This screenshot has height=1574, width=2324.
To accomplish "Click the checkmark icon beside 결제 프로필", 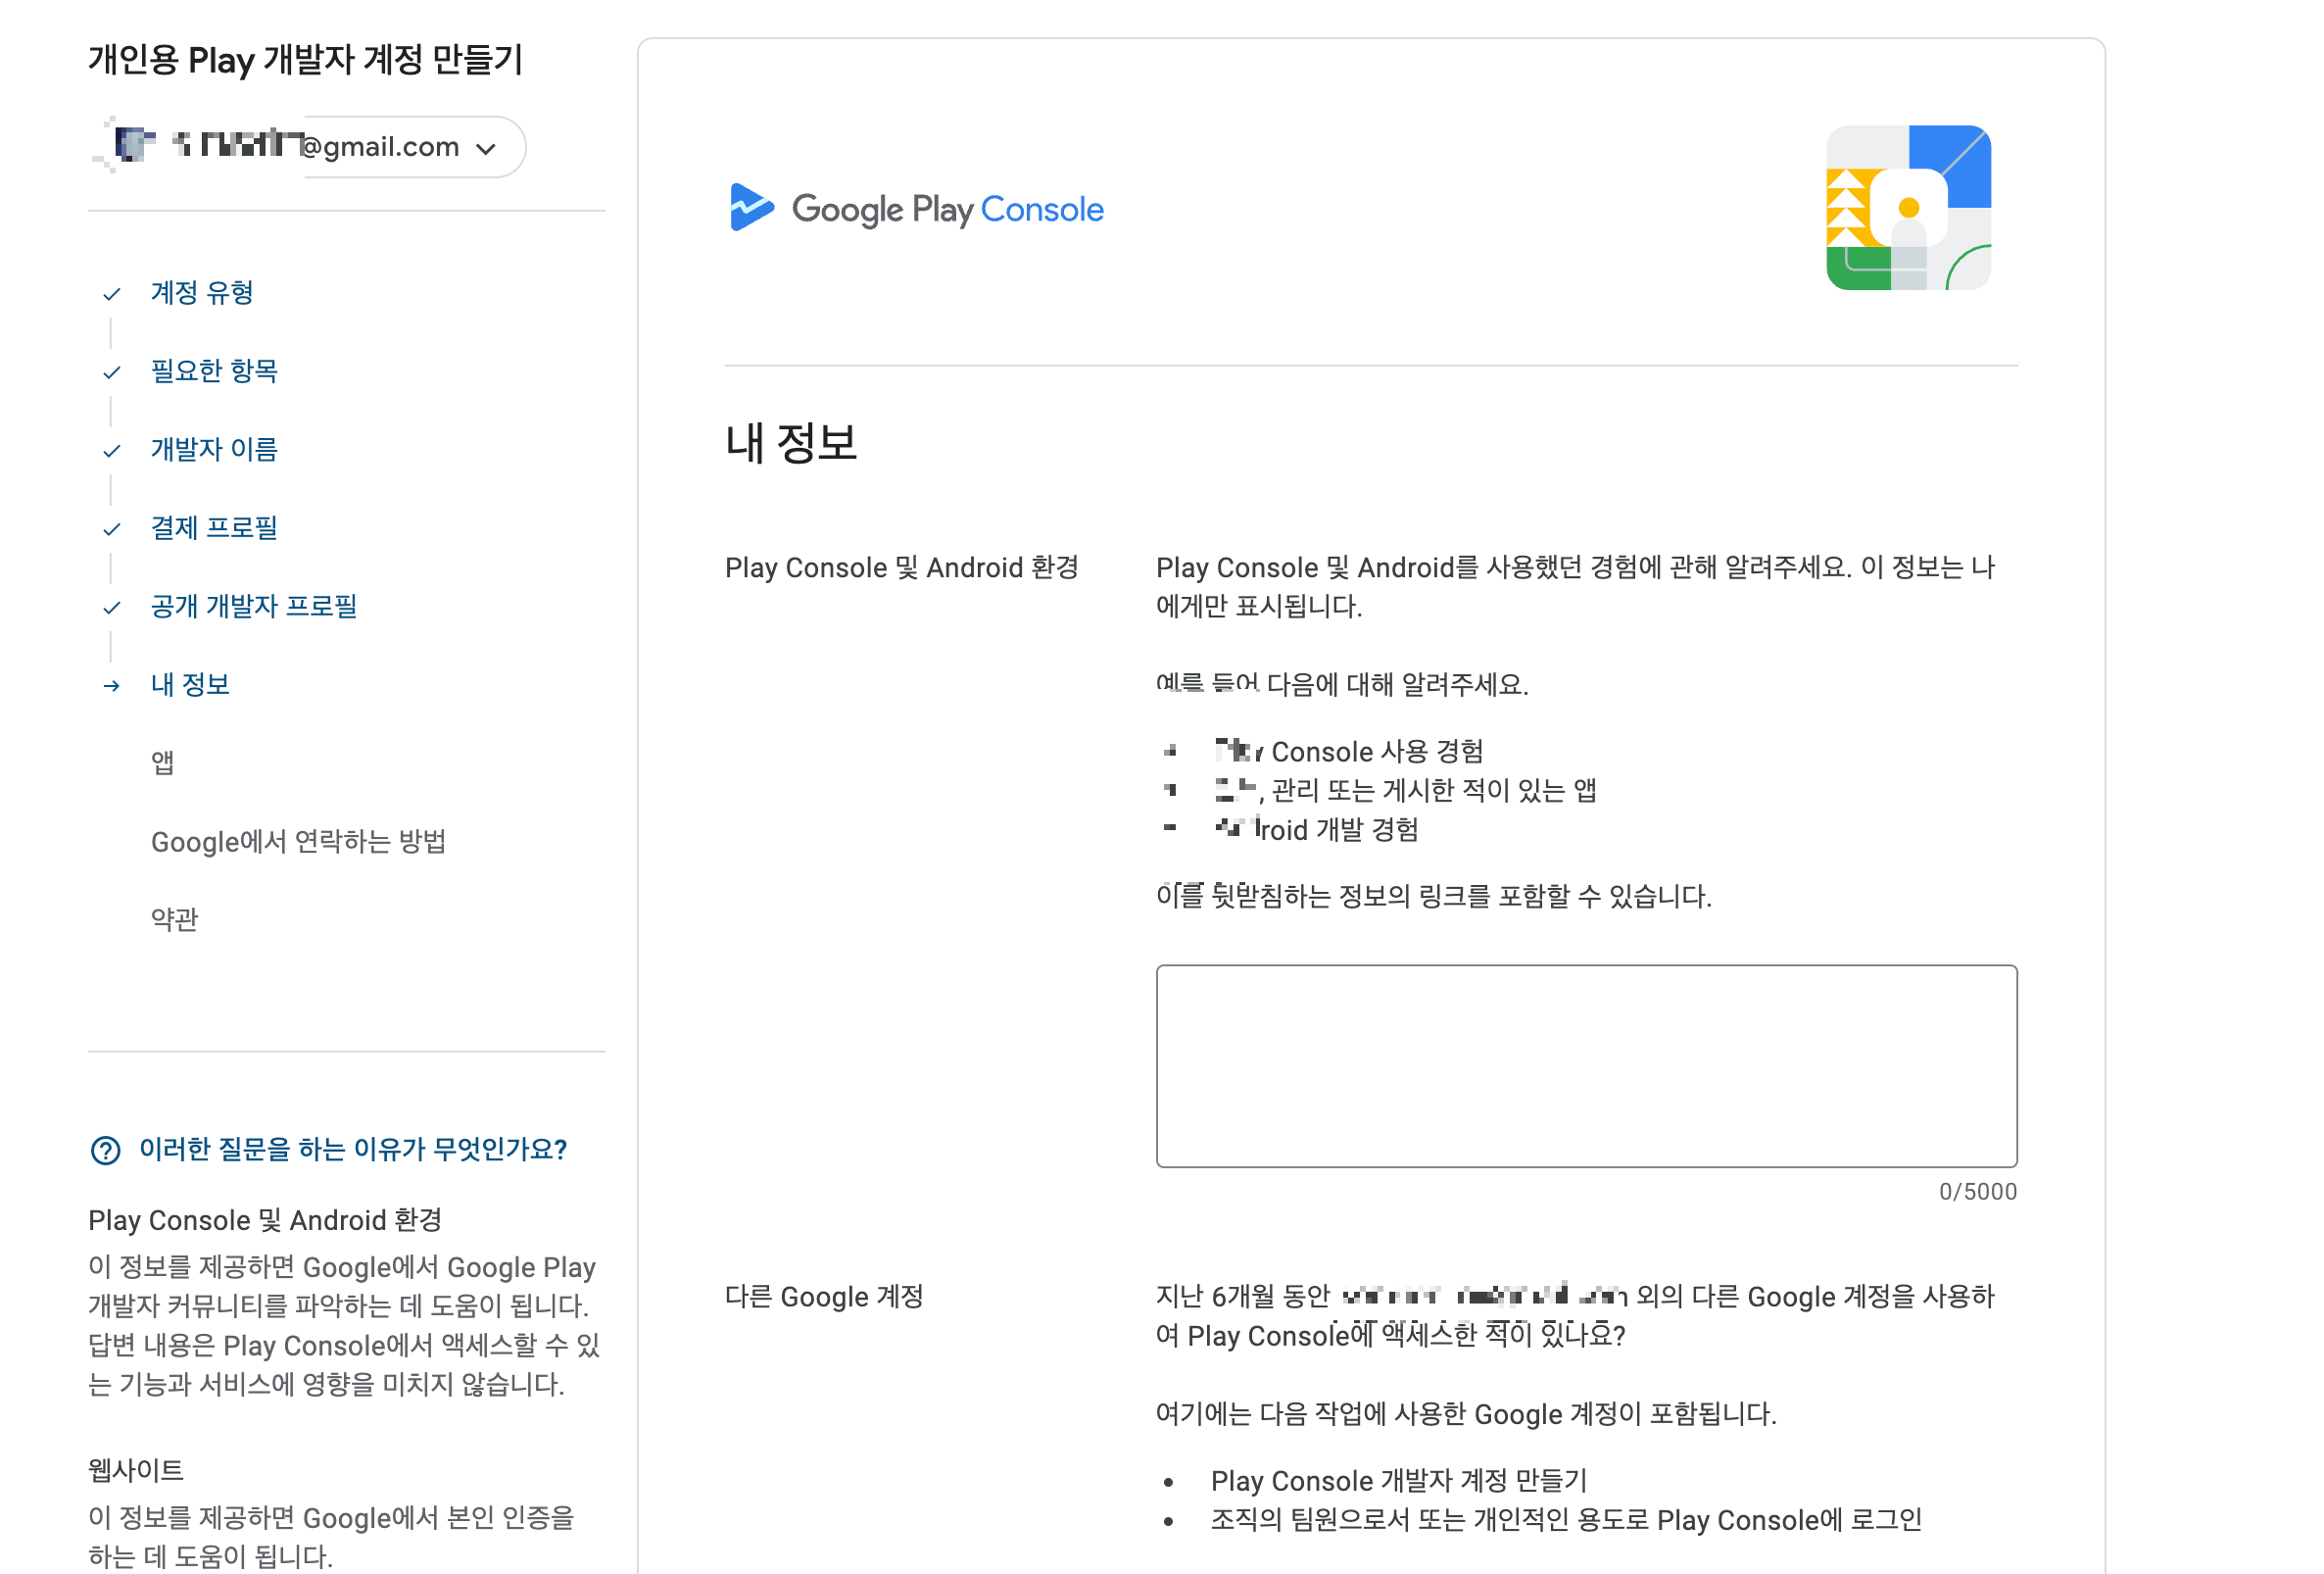I will click(x=112, y=529).
